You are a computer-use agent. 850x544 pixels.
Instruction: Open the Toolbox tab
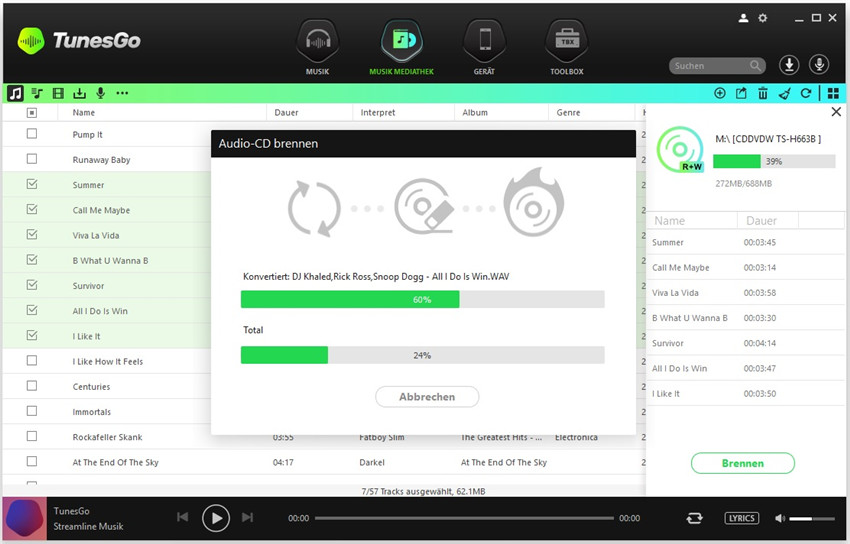click(566, 48)
